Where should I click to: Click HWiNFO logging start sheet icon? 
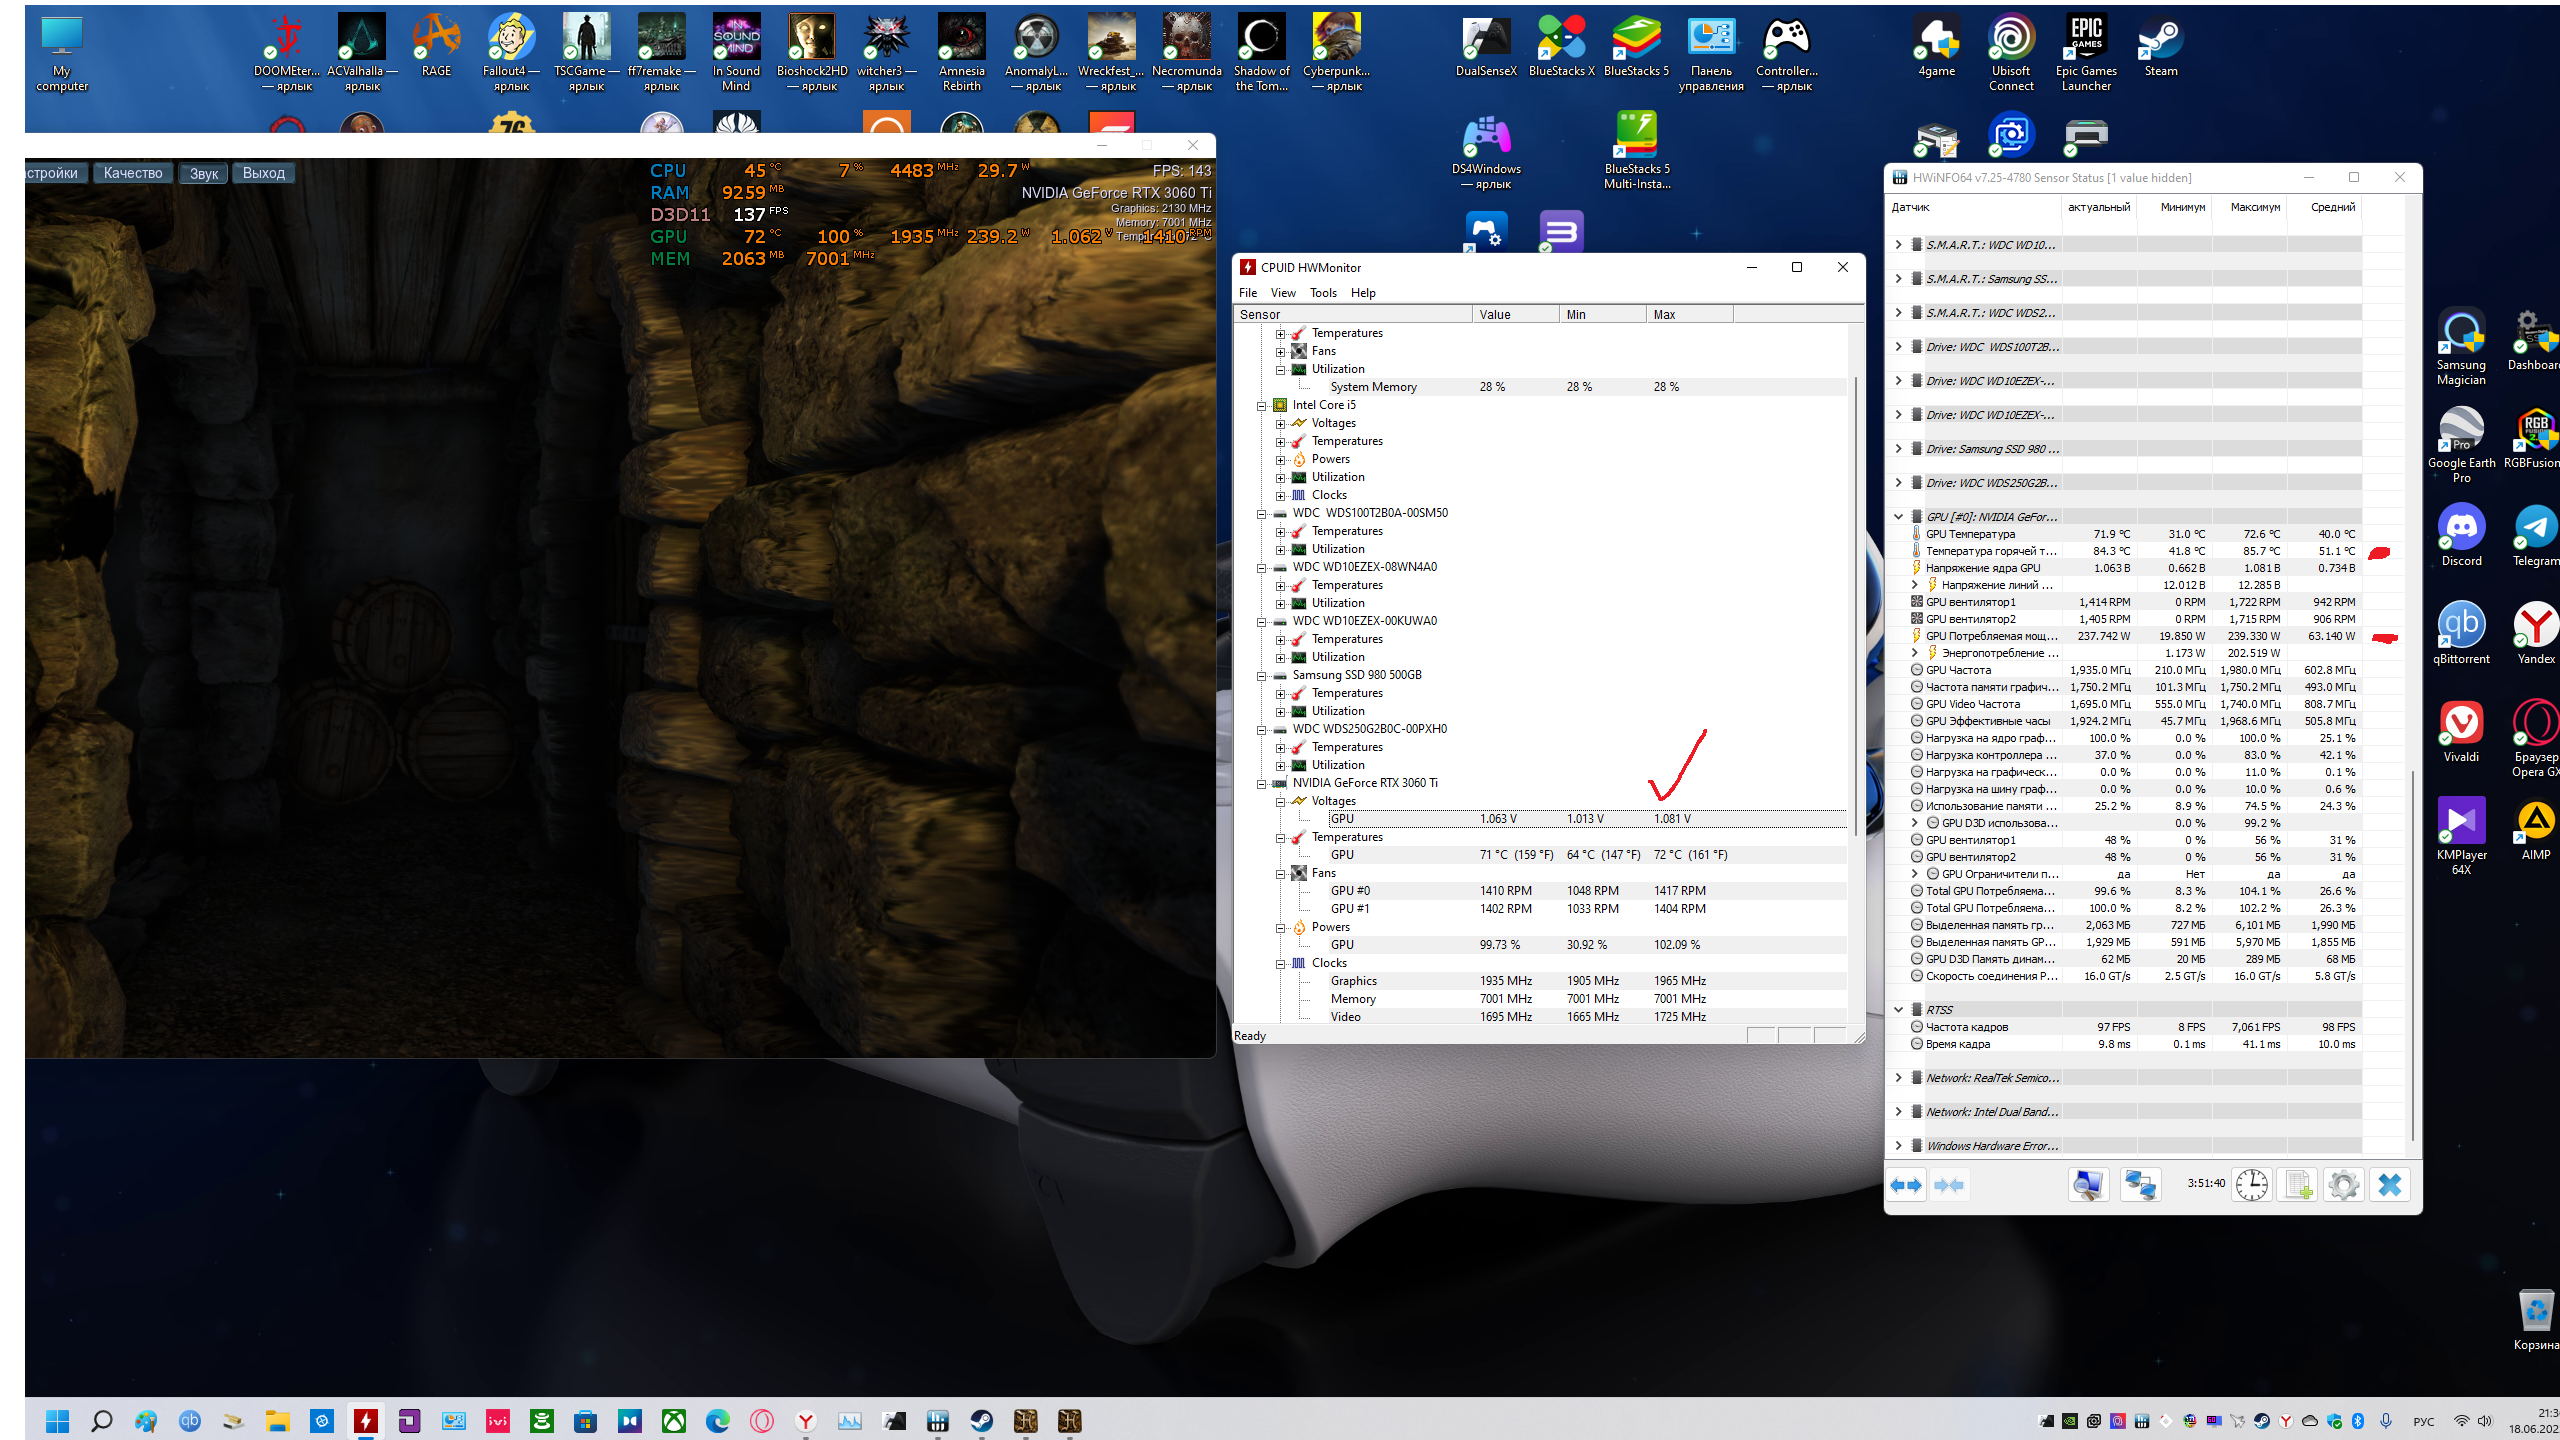2297,1185
